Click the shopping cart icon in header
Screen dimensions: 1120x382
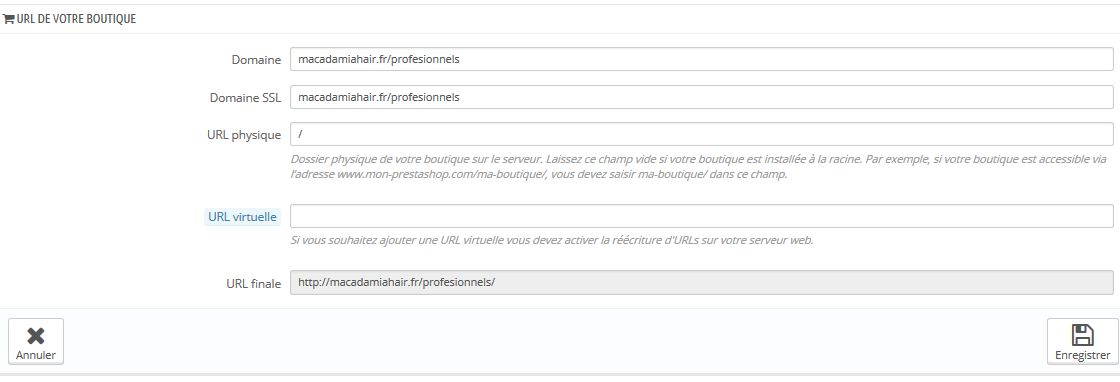click(x=9, y=20)
